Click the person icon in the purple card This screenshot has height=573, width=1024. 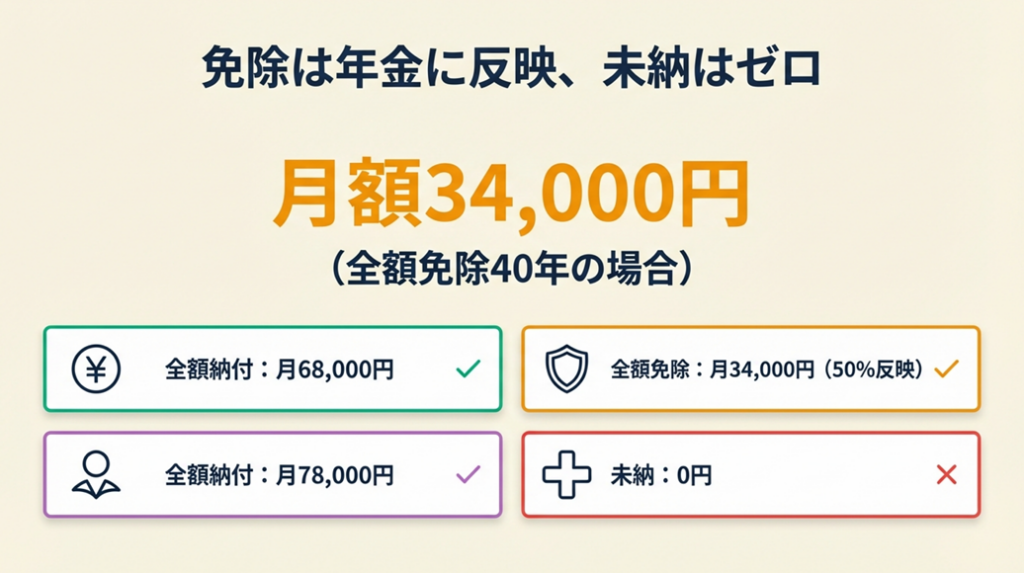[96, 474]
